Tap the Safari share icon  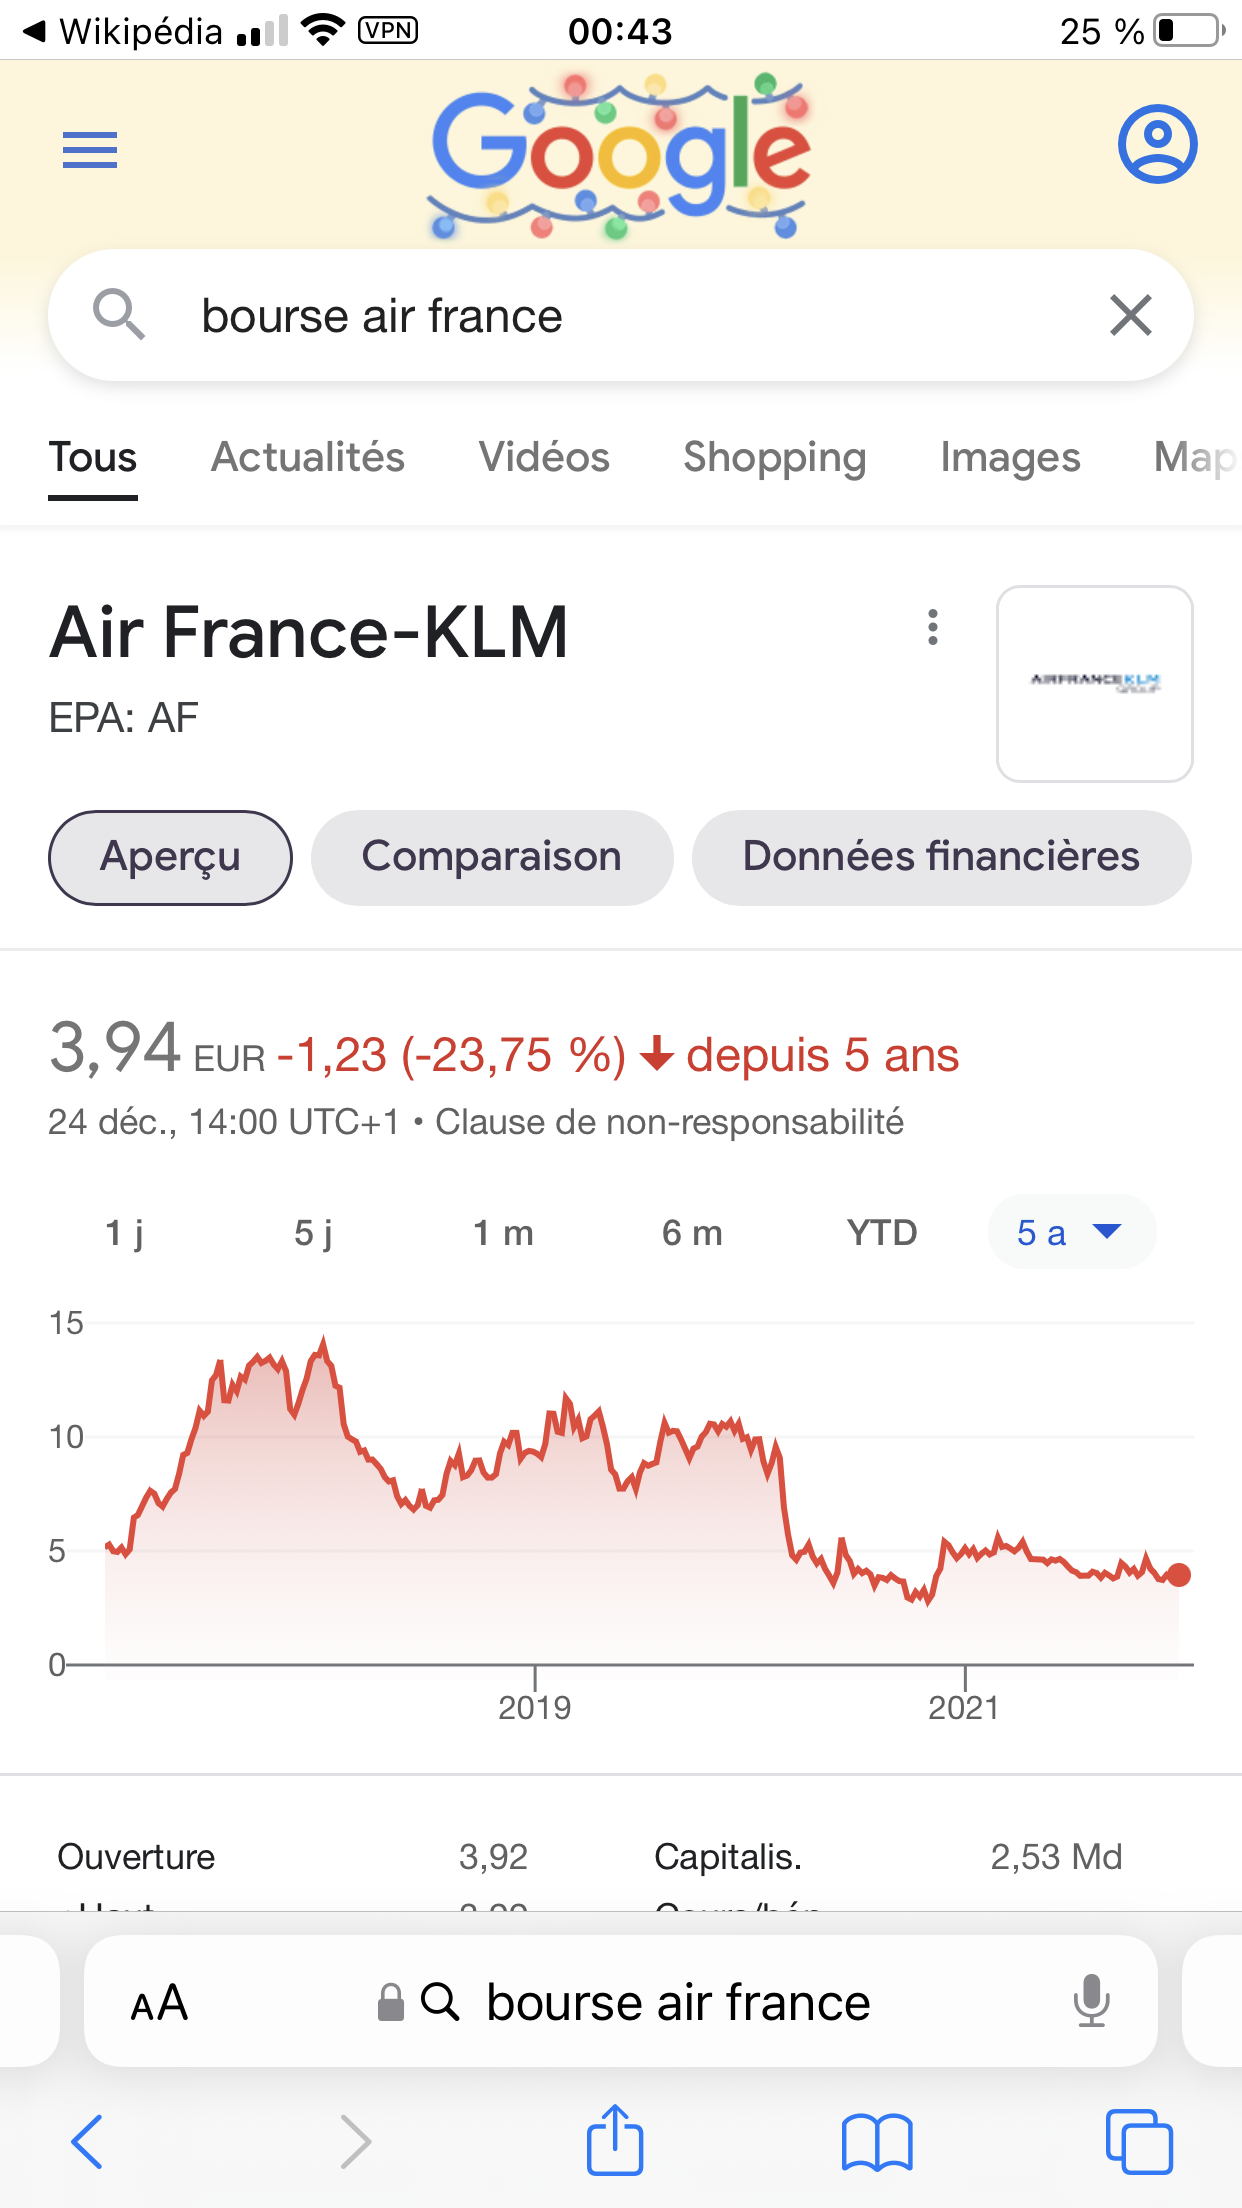(614, 2141)
